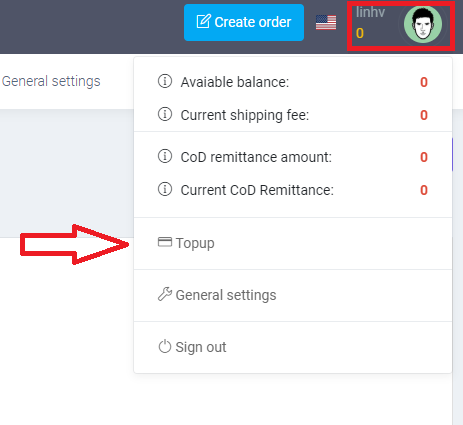Choose Sign out from the menu

point(293,347)
